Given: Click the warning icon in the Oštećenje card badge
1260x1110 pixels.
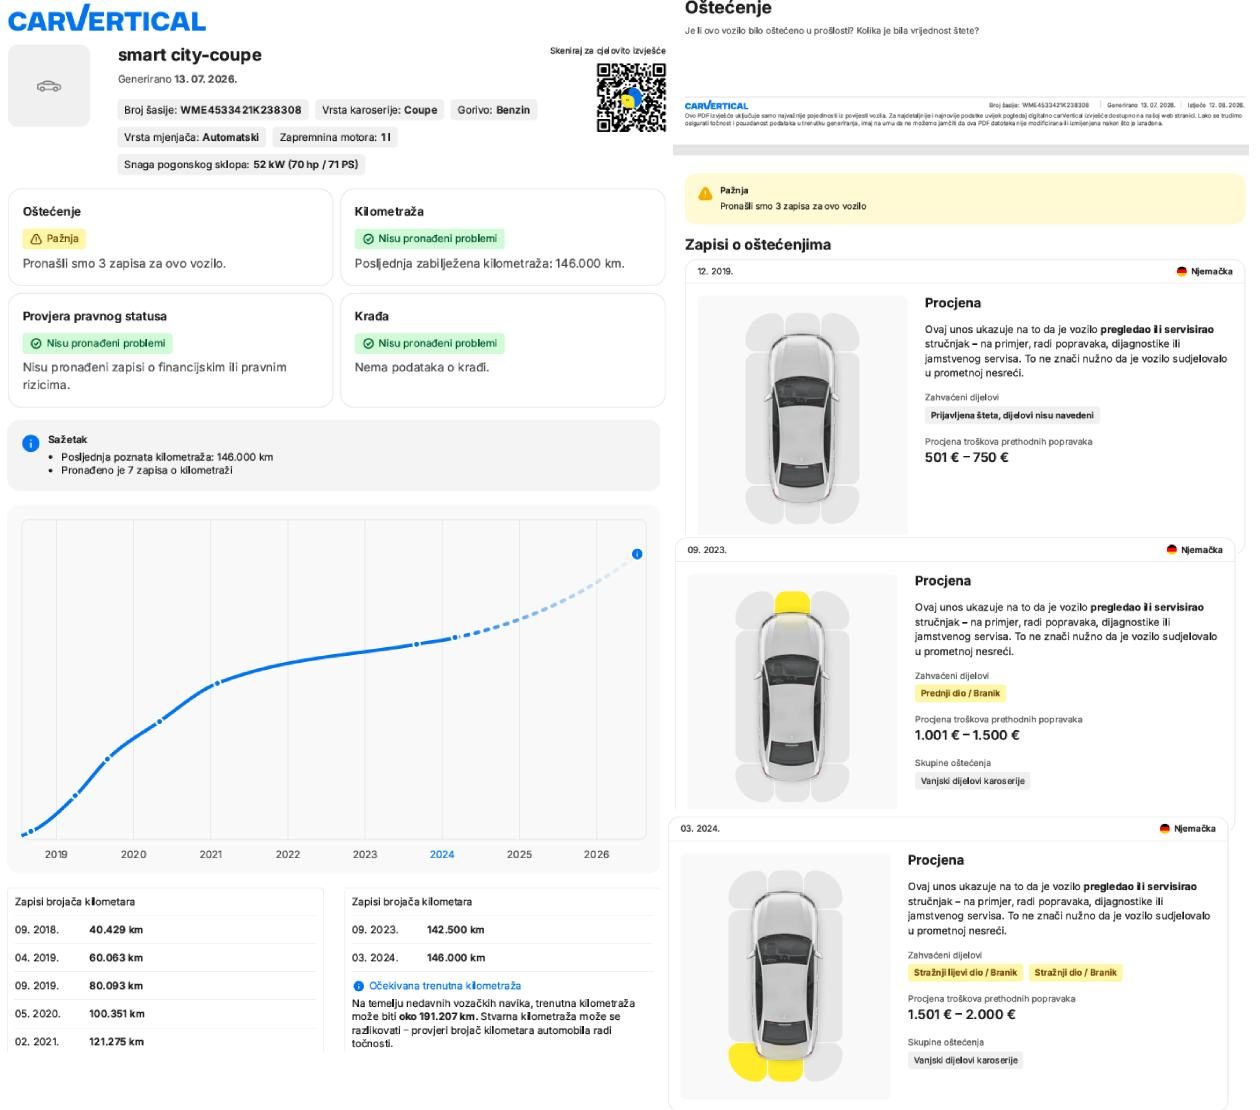Looking at the screenshot, I should tap(37, 239).
